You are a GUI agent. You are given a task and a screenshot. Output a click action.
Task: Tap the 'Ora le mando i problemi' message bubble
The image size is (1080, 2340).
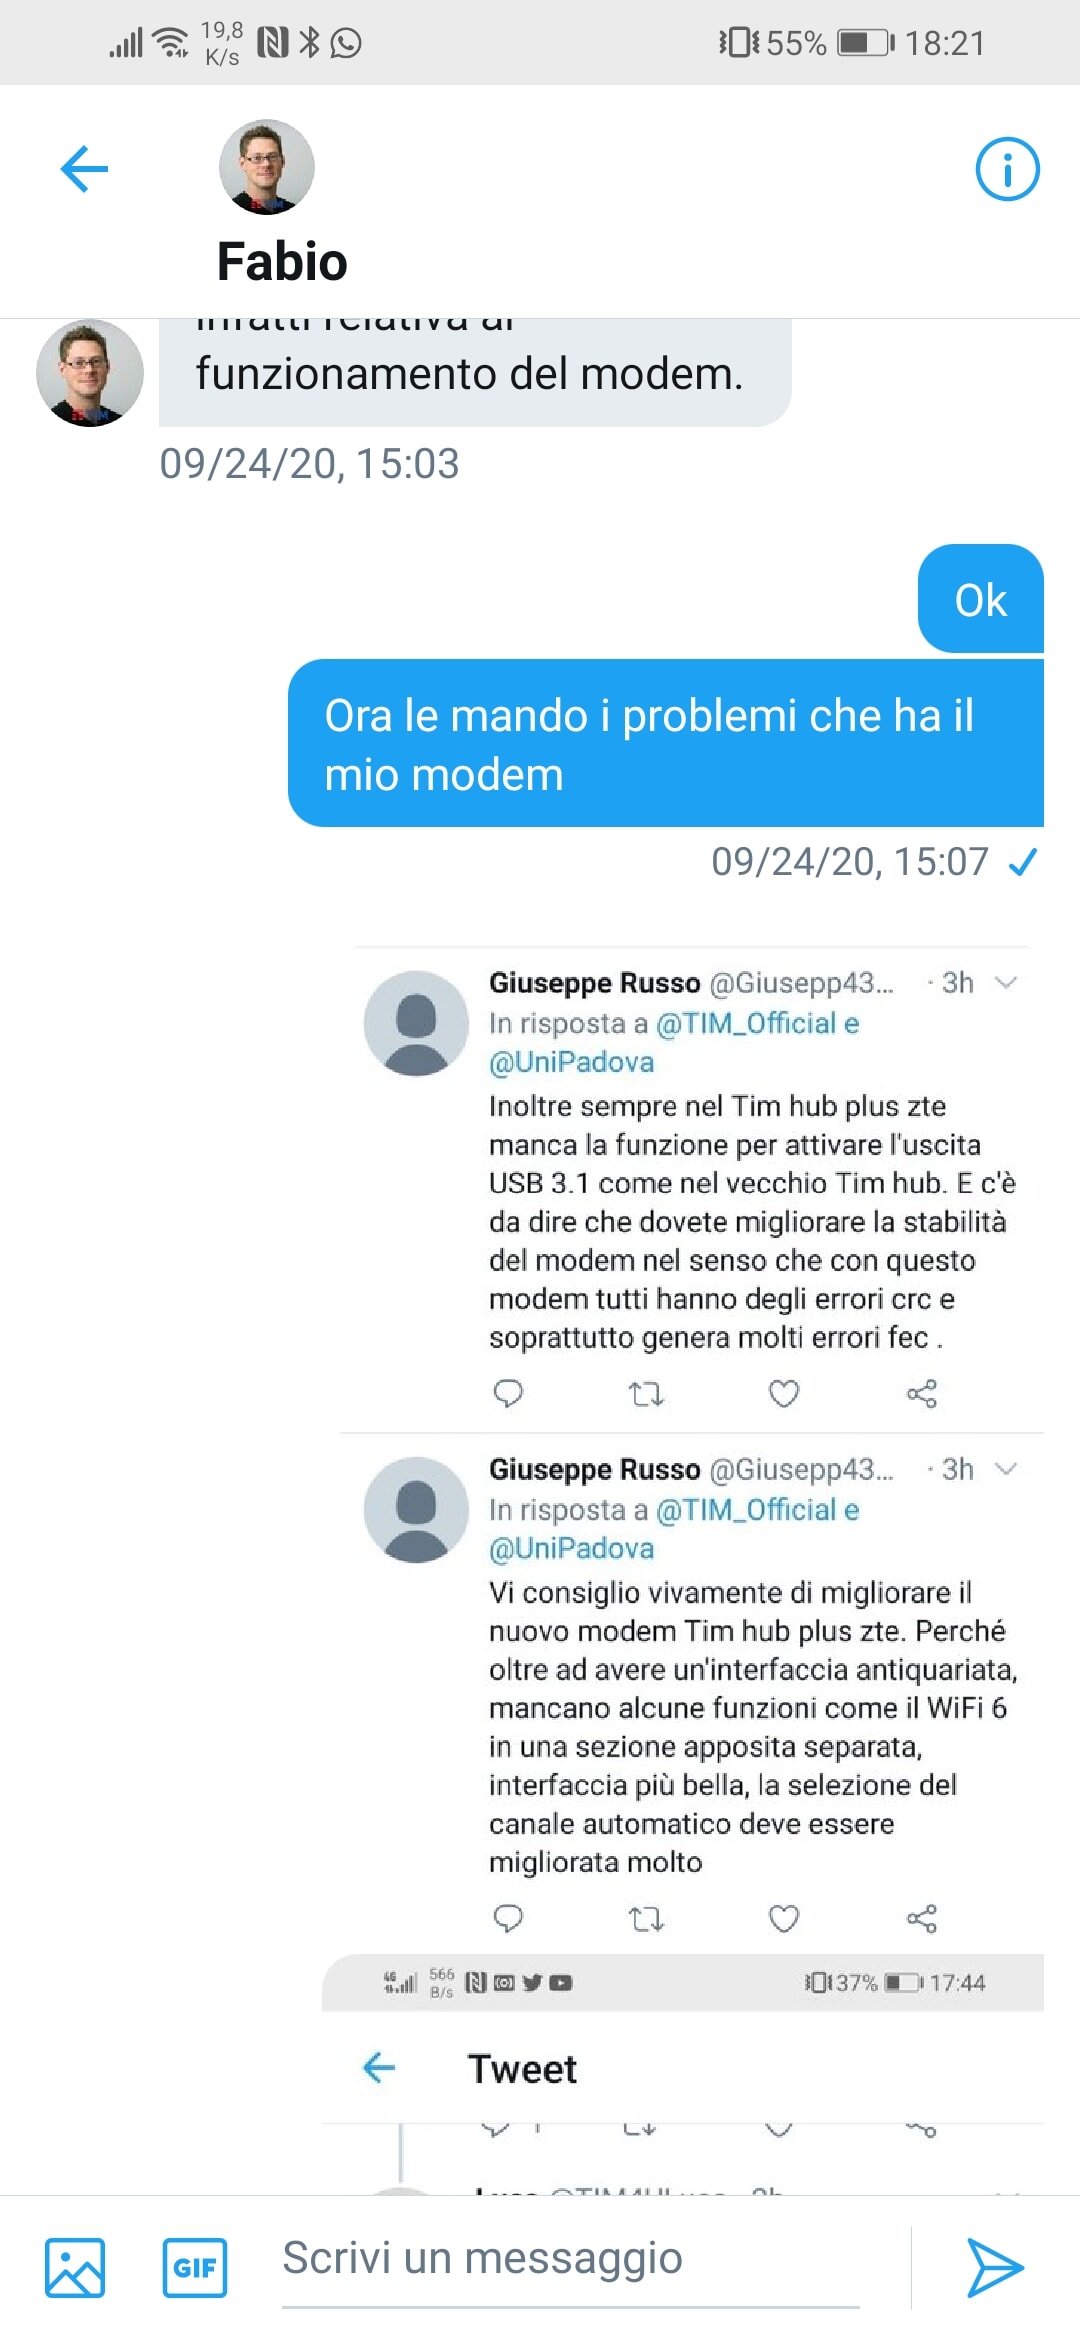(666, 743)
